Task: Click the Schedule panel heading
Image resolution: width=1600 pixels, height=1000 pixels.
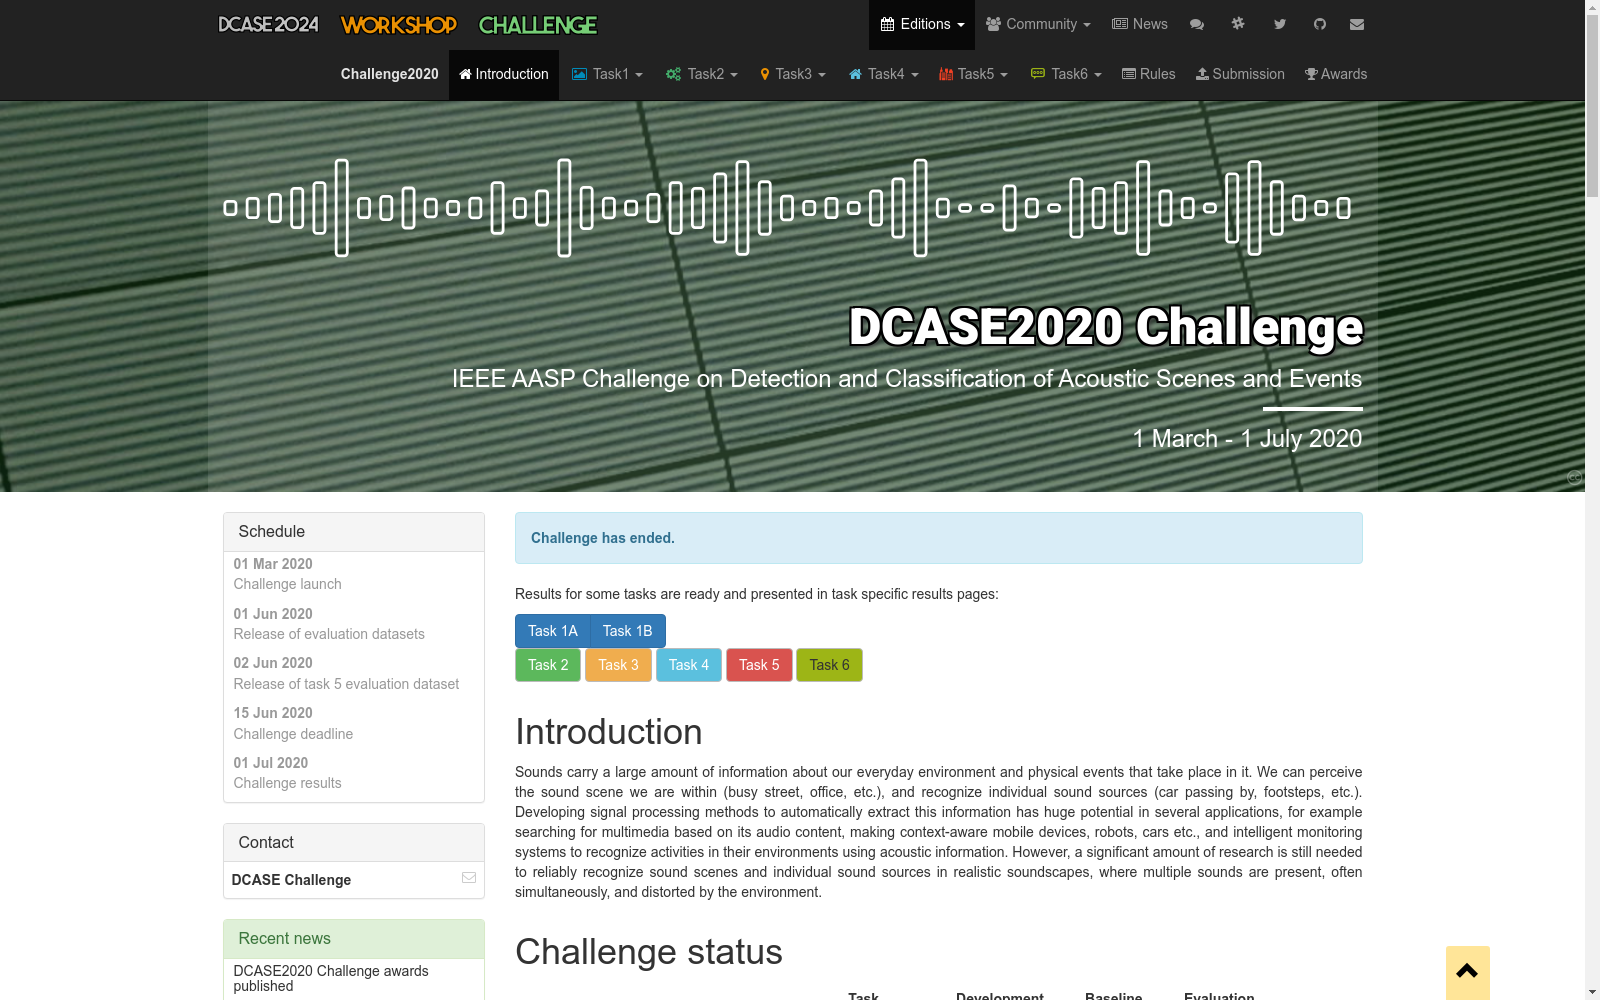Action: coord(354,532)
